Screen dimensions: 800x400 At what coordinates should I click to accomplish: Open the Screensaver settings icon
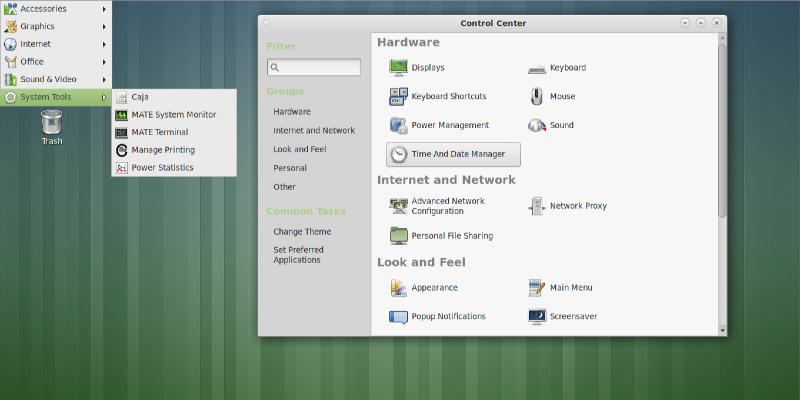(x=537, y=317)
